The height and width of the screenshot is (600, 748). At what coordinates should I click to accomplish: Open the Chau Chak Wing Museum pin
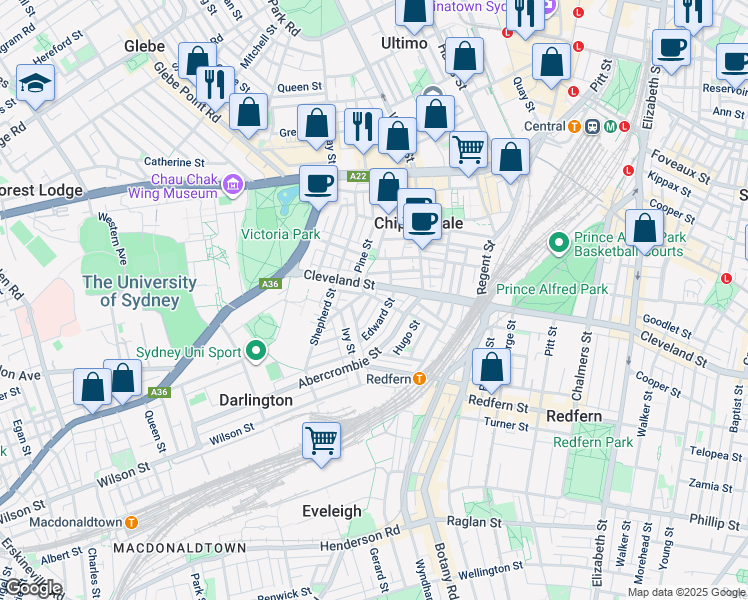[233, 184]
